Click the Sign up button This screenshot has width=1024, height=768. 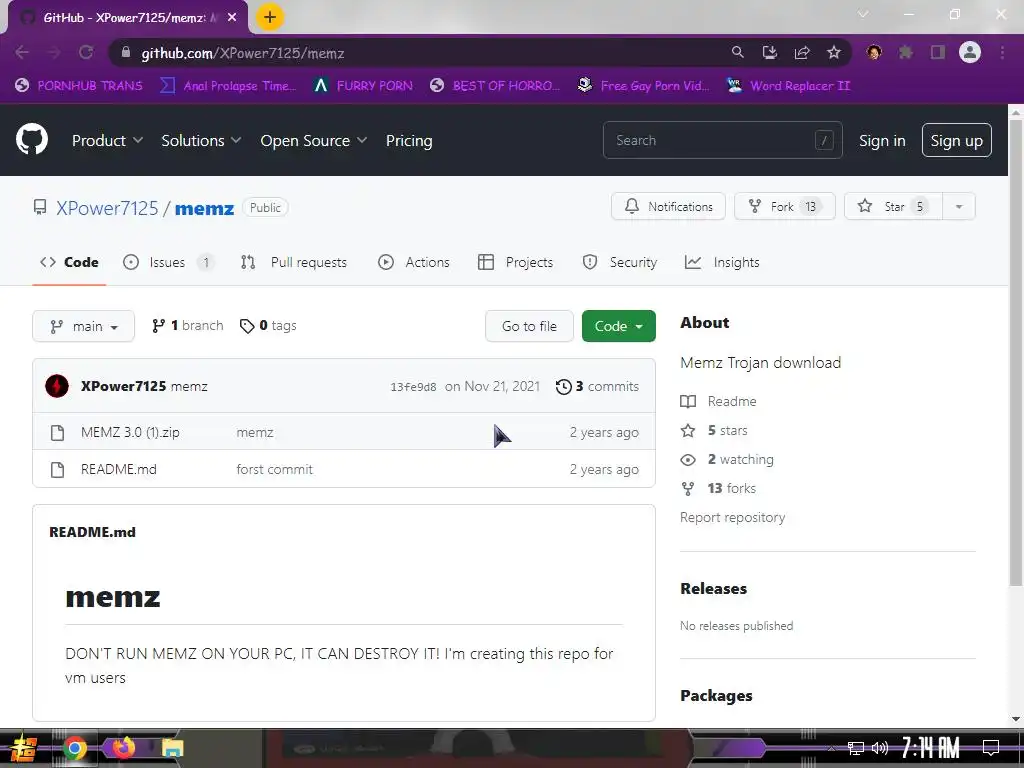957,140
